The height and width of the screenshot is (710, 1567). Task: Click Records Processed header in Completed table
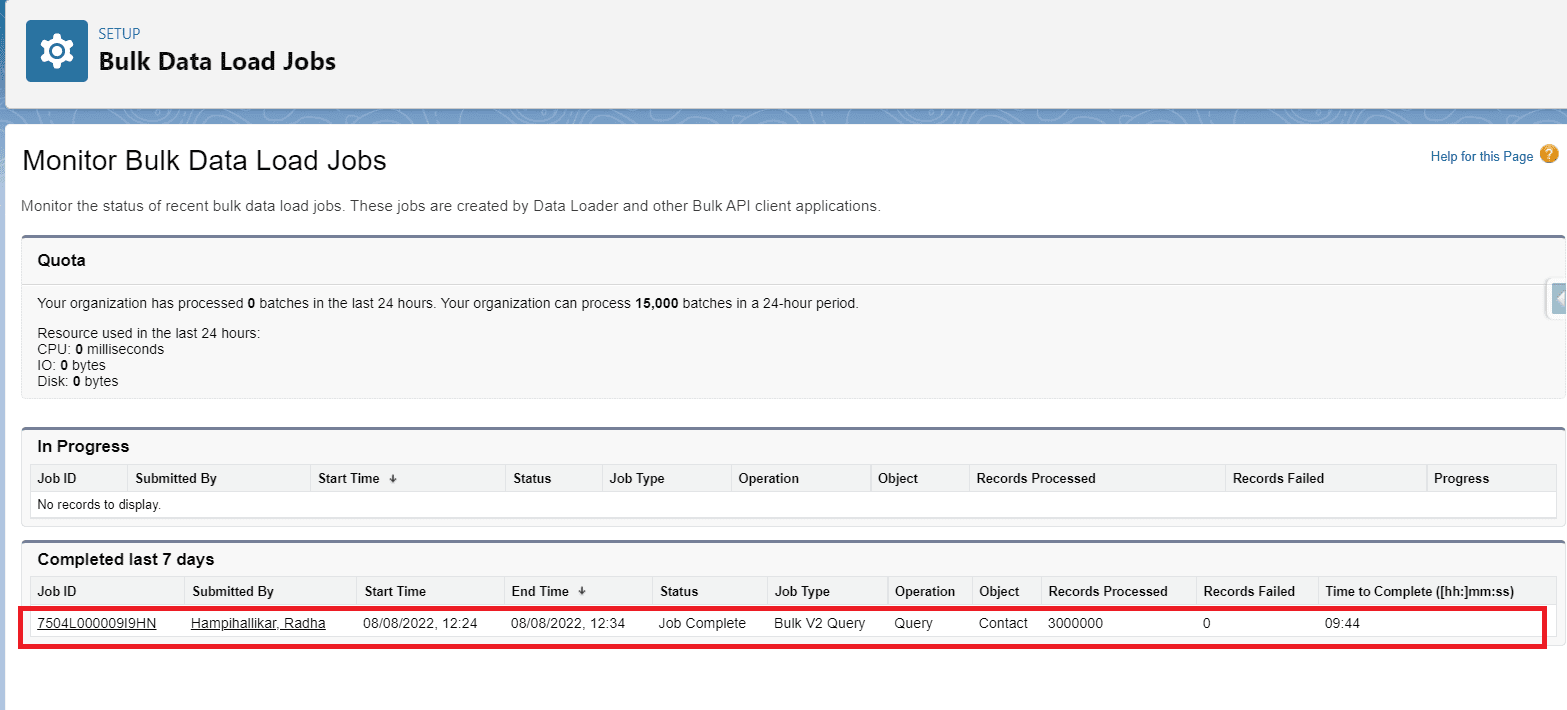[1107, 591]
